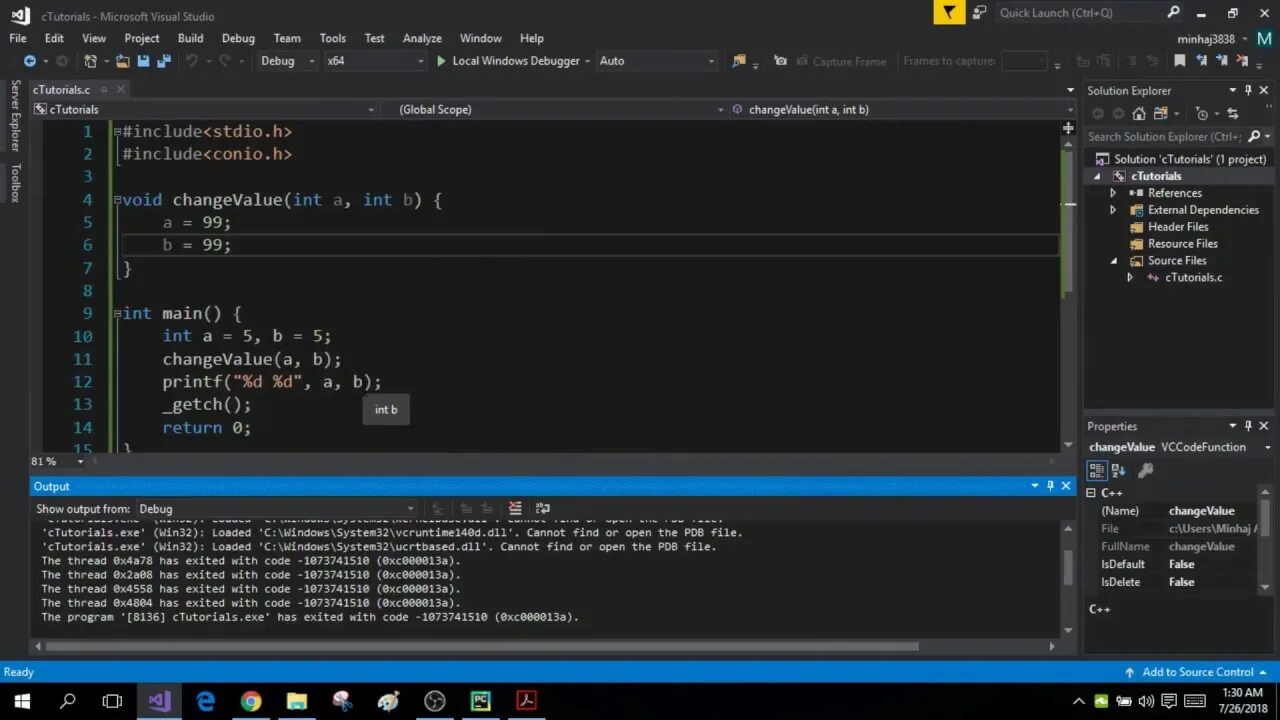Screen dimensions: 1280x720
Task: Click the toolbar bookmark icon
Action: point(1180,61)
